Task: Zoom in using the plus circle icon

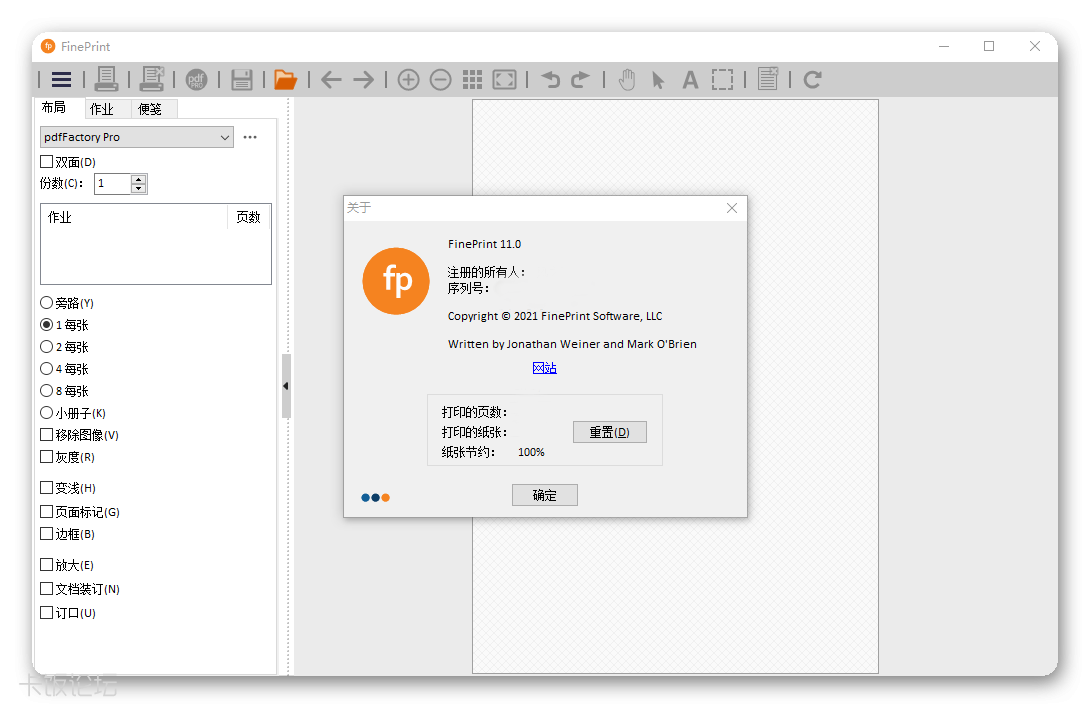Action: point(408,80)
